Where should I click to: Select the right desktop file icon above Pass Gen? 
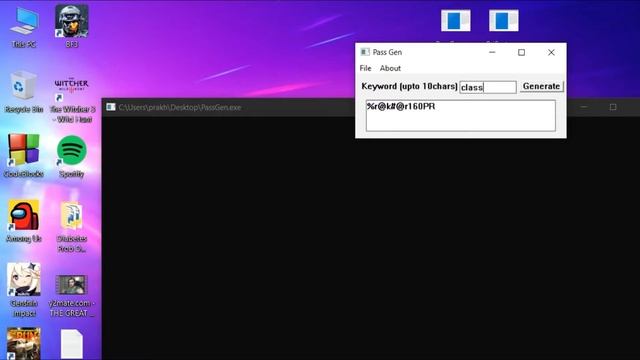coord(504,20)
